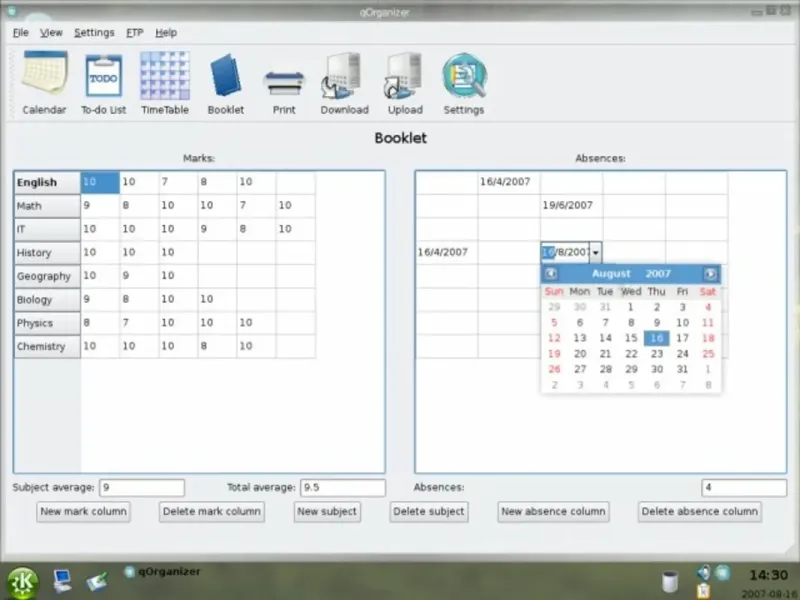Click the Subject average field
Viewport: 800px width, 600px height.
[x=142, y=488]
